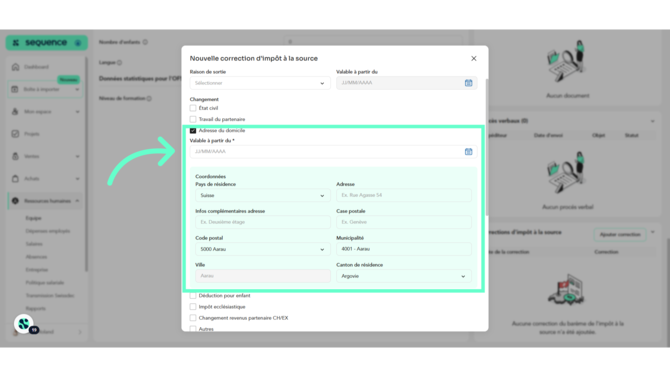Expand the Mon espace chevron

click(x=77, y=112)
